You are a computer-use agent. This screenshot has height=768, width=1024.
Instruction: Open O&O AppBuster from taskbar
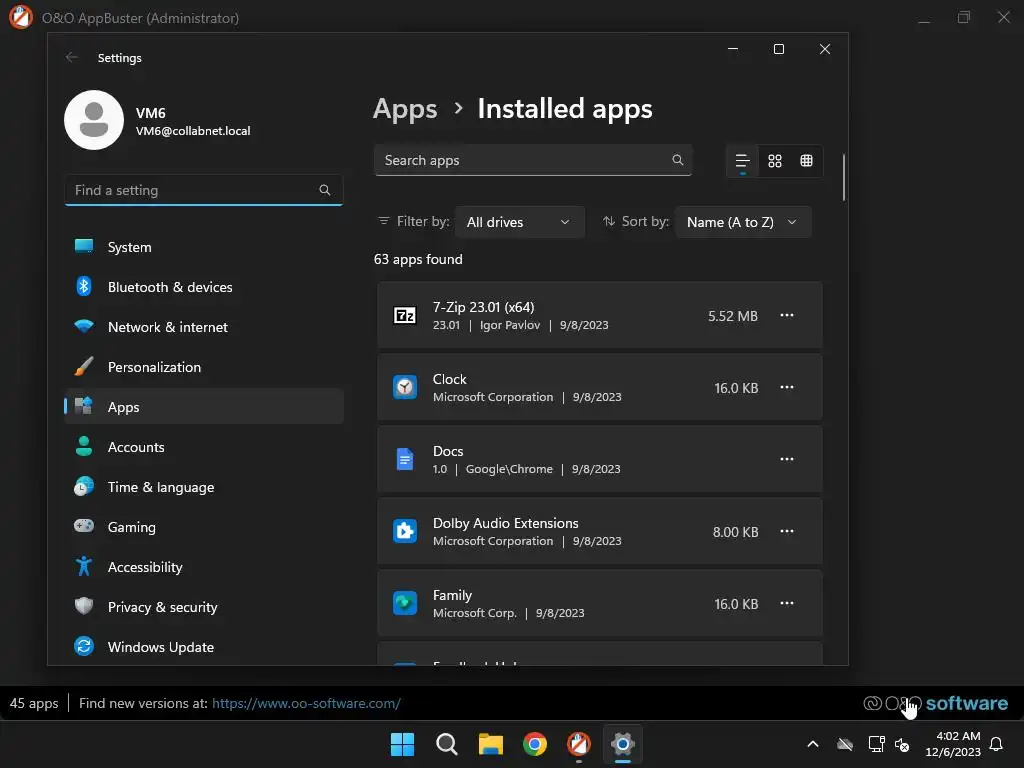(579, 744)
